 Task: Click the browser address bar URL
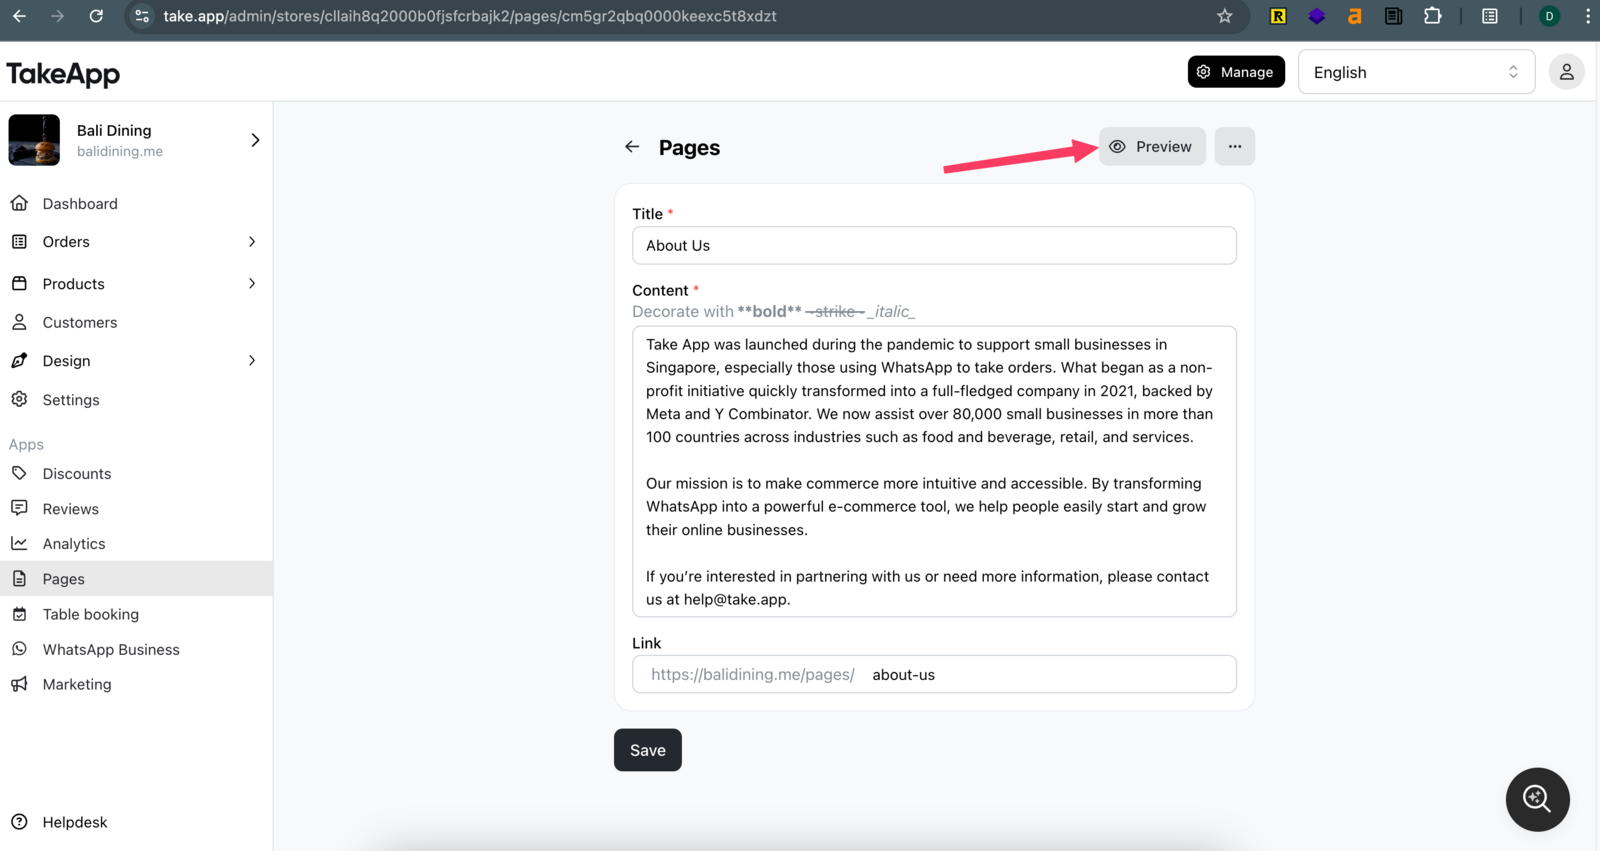tap(470, 16)
